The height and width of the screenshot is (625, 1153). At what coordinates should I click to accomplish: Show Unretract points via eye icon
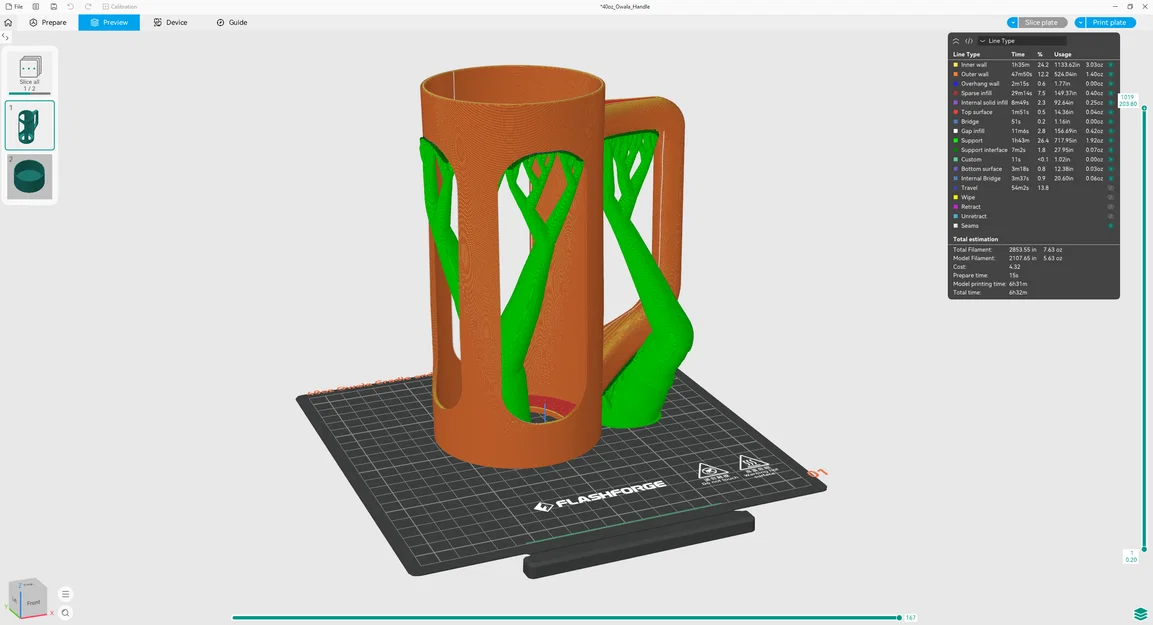(x=1111, y=217)
